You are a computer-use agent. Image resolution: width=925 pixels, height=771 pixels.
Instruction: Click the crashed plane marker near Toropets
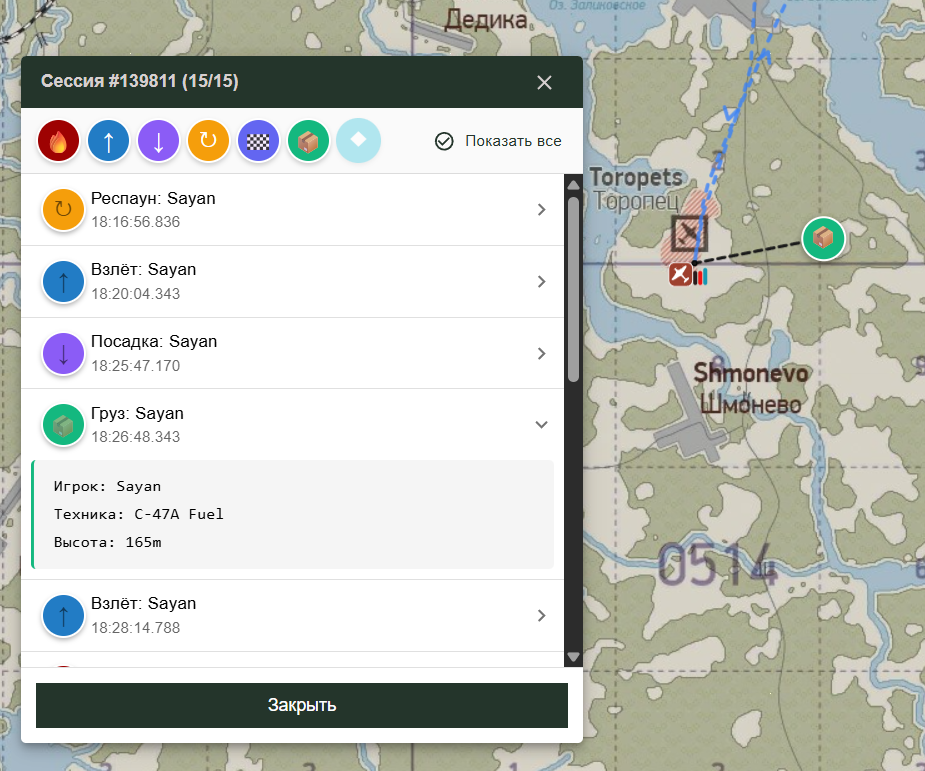(x=680, y=275)
